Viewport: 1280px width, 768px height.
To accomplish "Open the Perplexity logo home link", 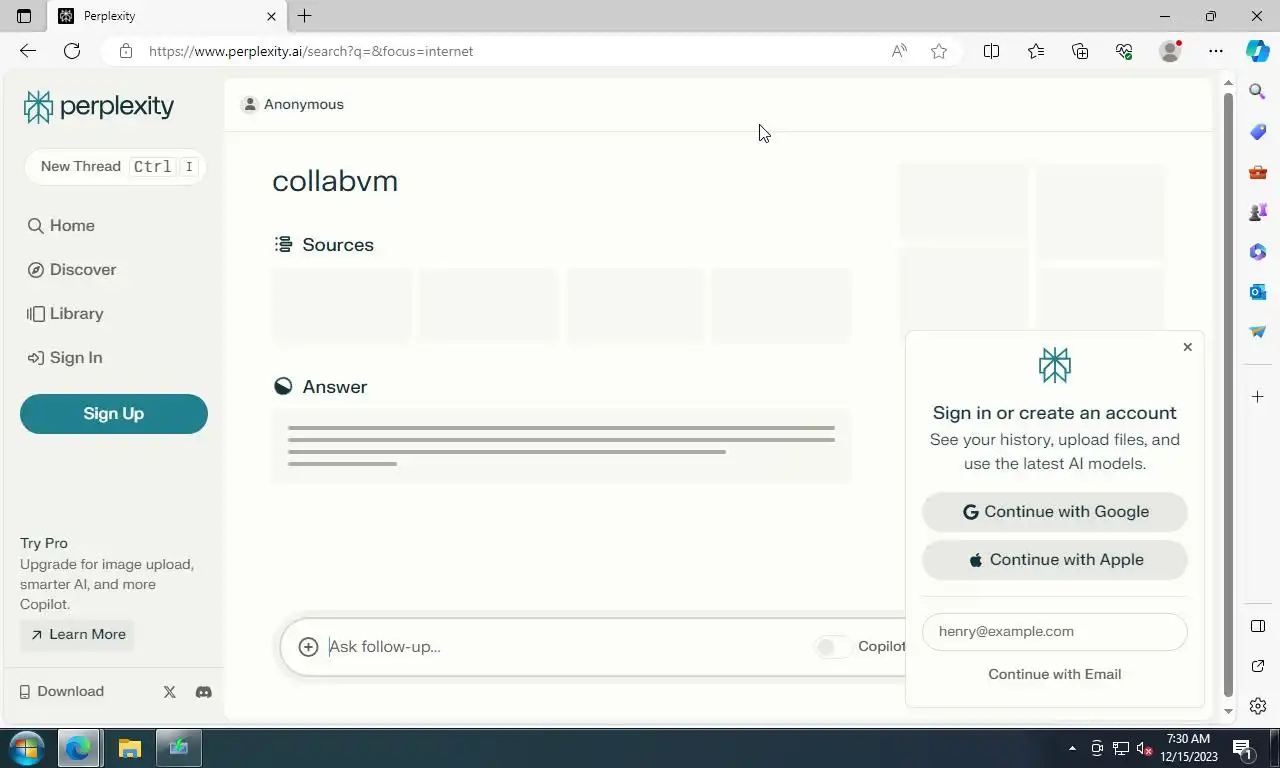I will coord(99,106).
